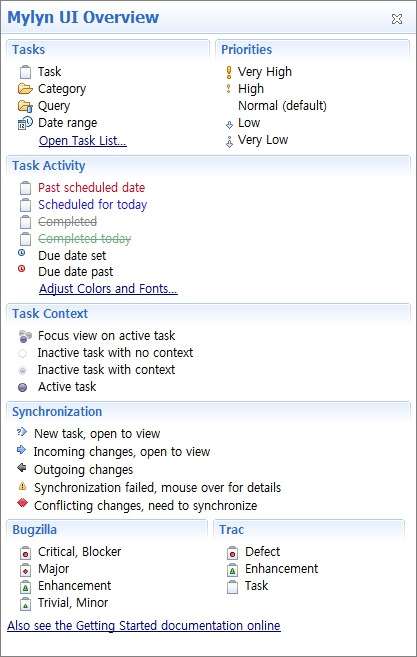Click the Query label

point(54,106)
